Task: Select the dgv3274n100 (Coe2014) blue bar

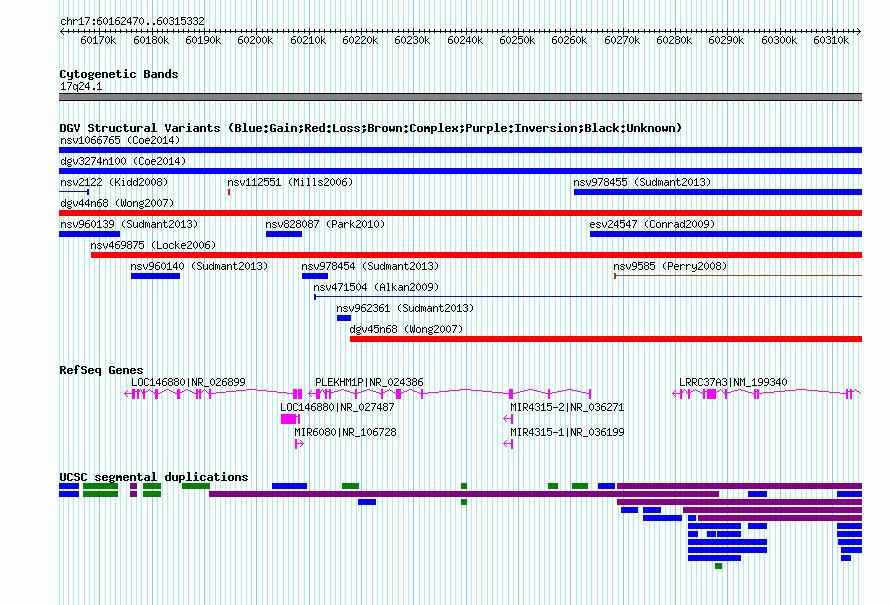Action: (x=460, y=171)
